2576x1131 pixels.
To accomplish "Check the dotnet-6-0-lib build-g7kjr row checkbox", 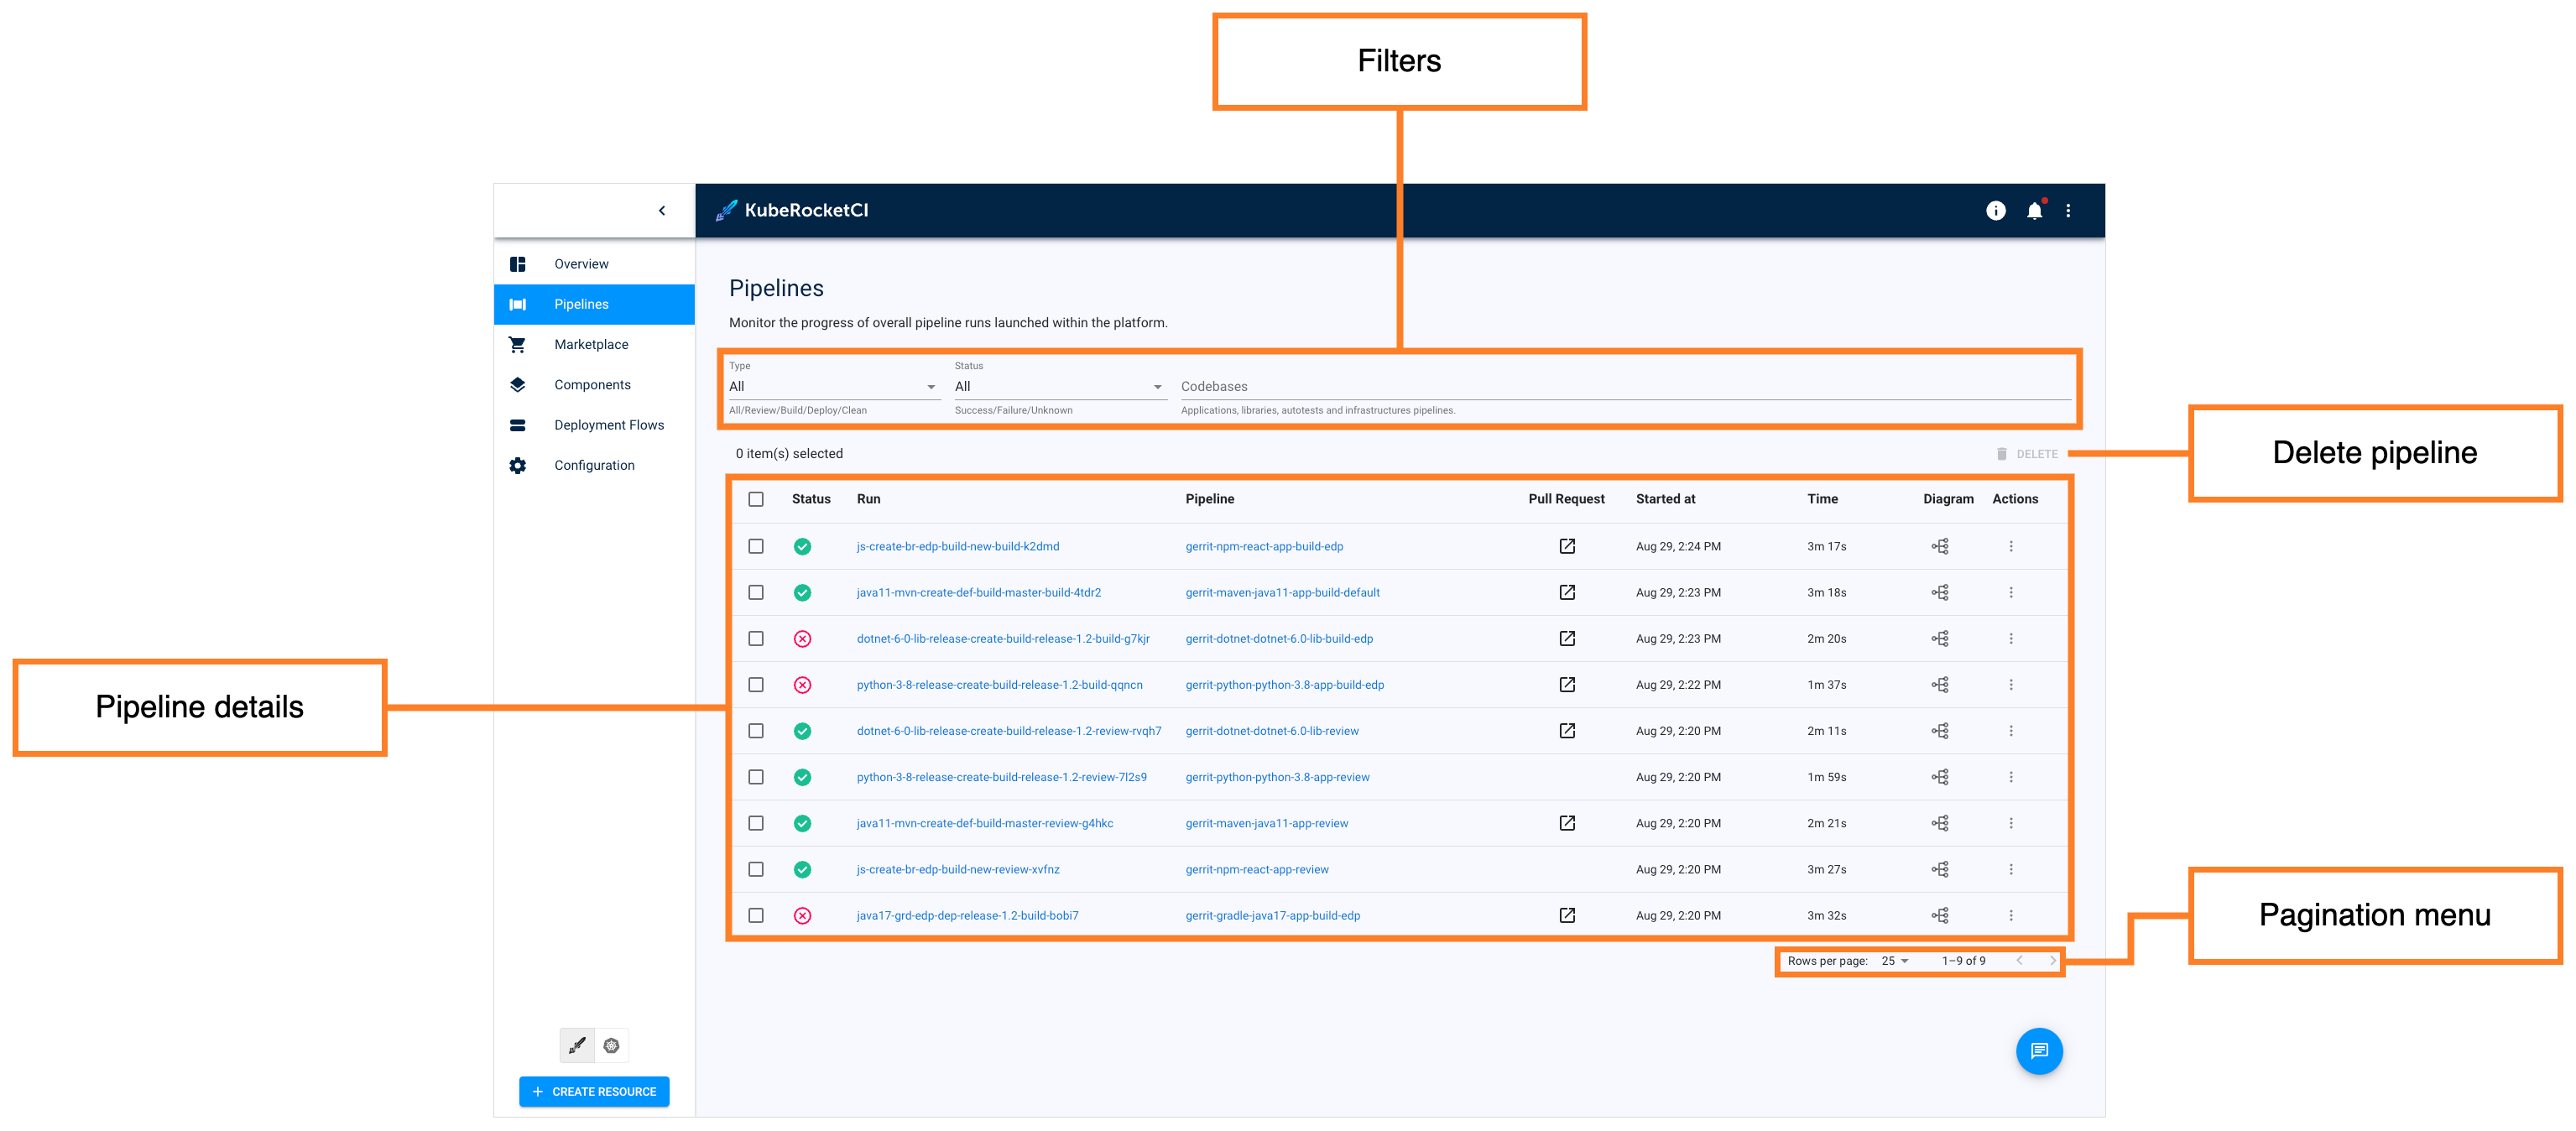I will point(756,638).
